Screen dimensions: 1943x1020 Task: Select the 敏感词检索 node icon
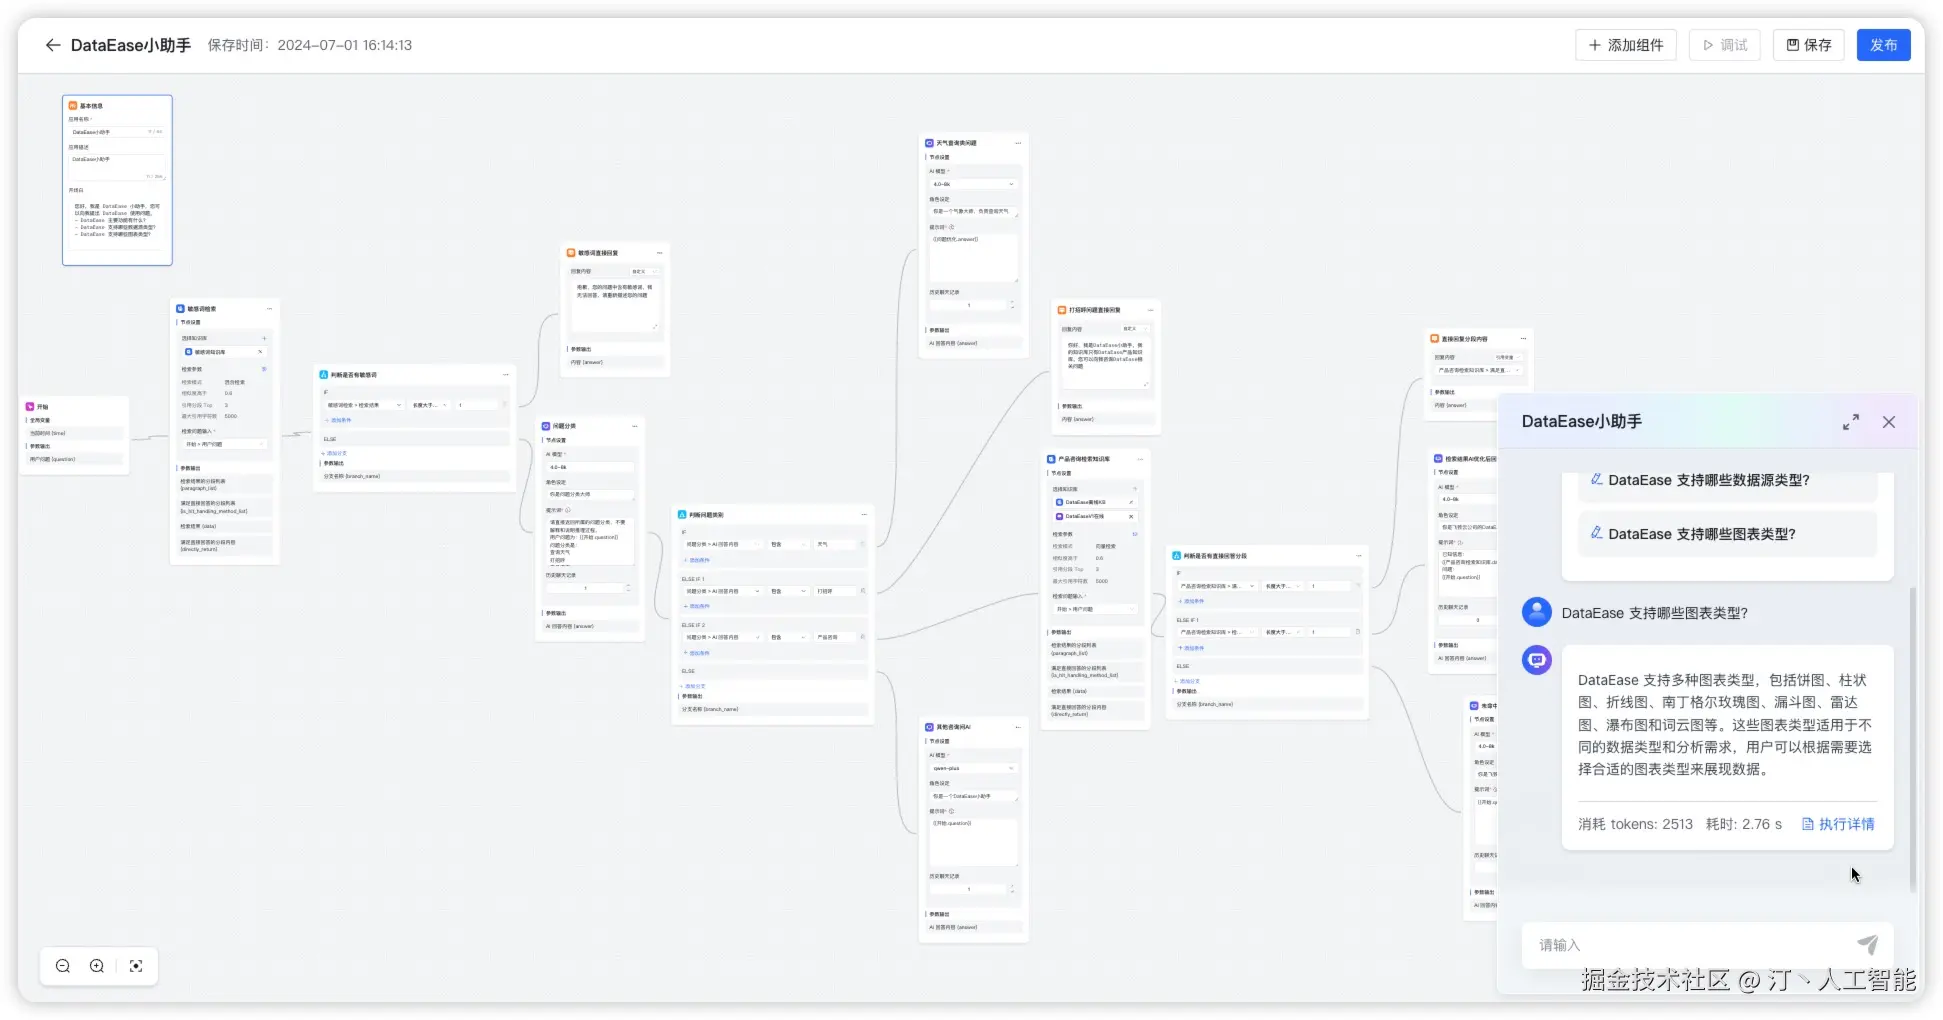(x=181, y=309)
